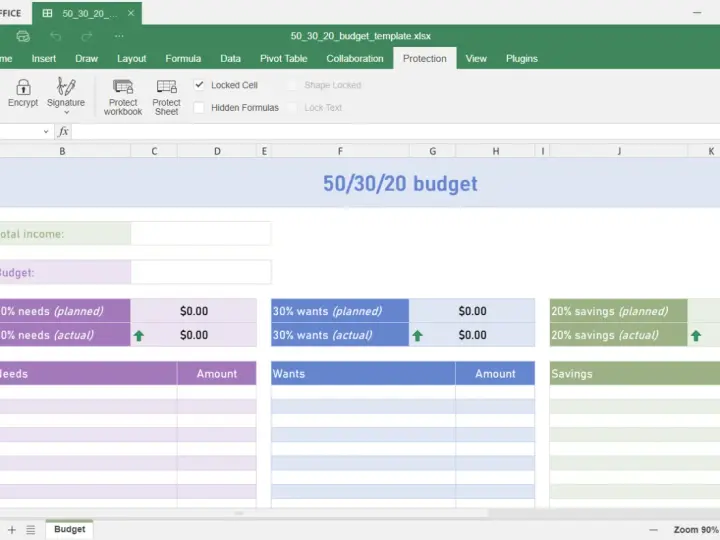Open the Layout tab
This screenshot has width=720, height=540.
[131, 58]
